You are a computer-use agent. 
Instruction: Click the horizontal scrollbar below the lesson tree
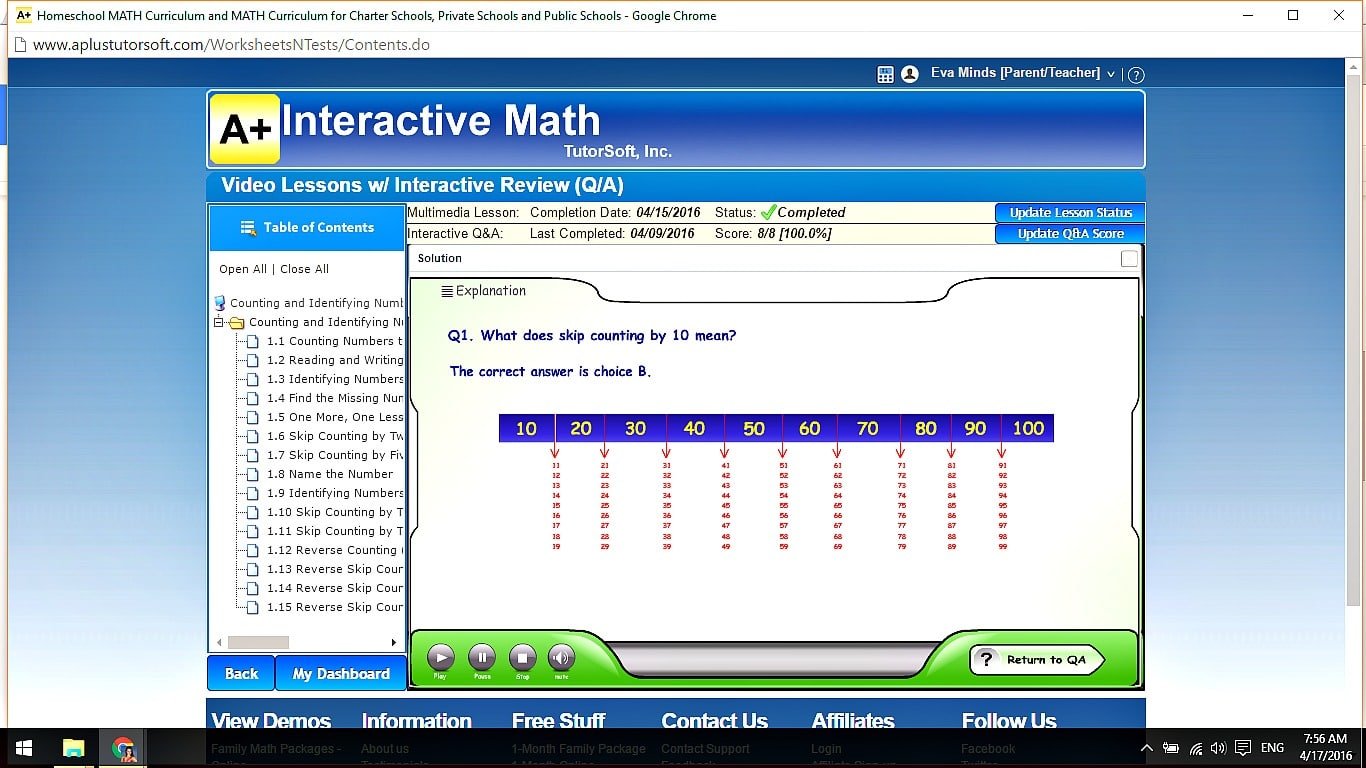(260, 641)
